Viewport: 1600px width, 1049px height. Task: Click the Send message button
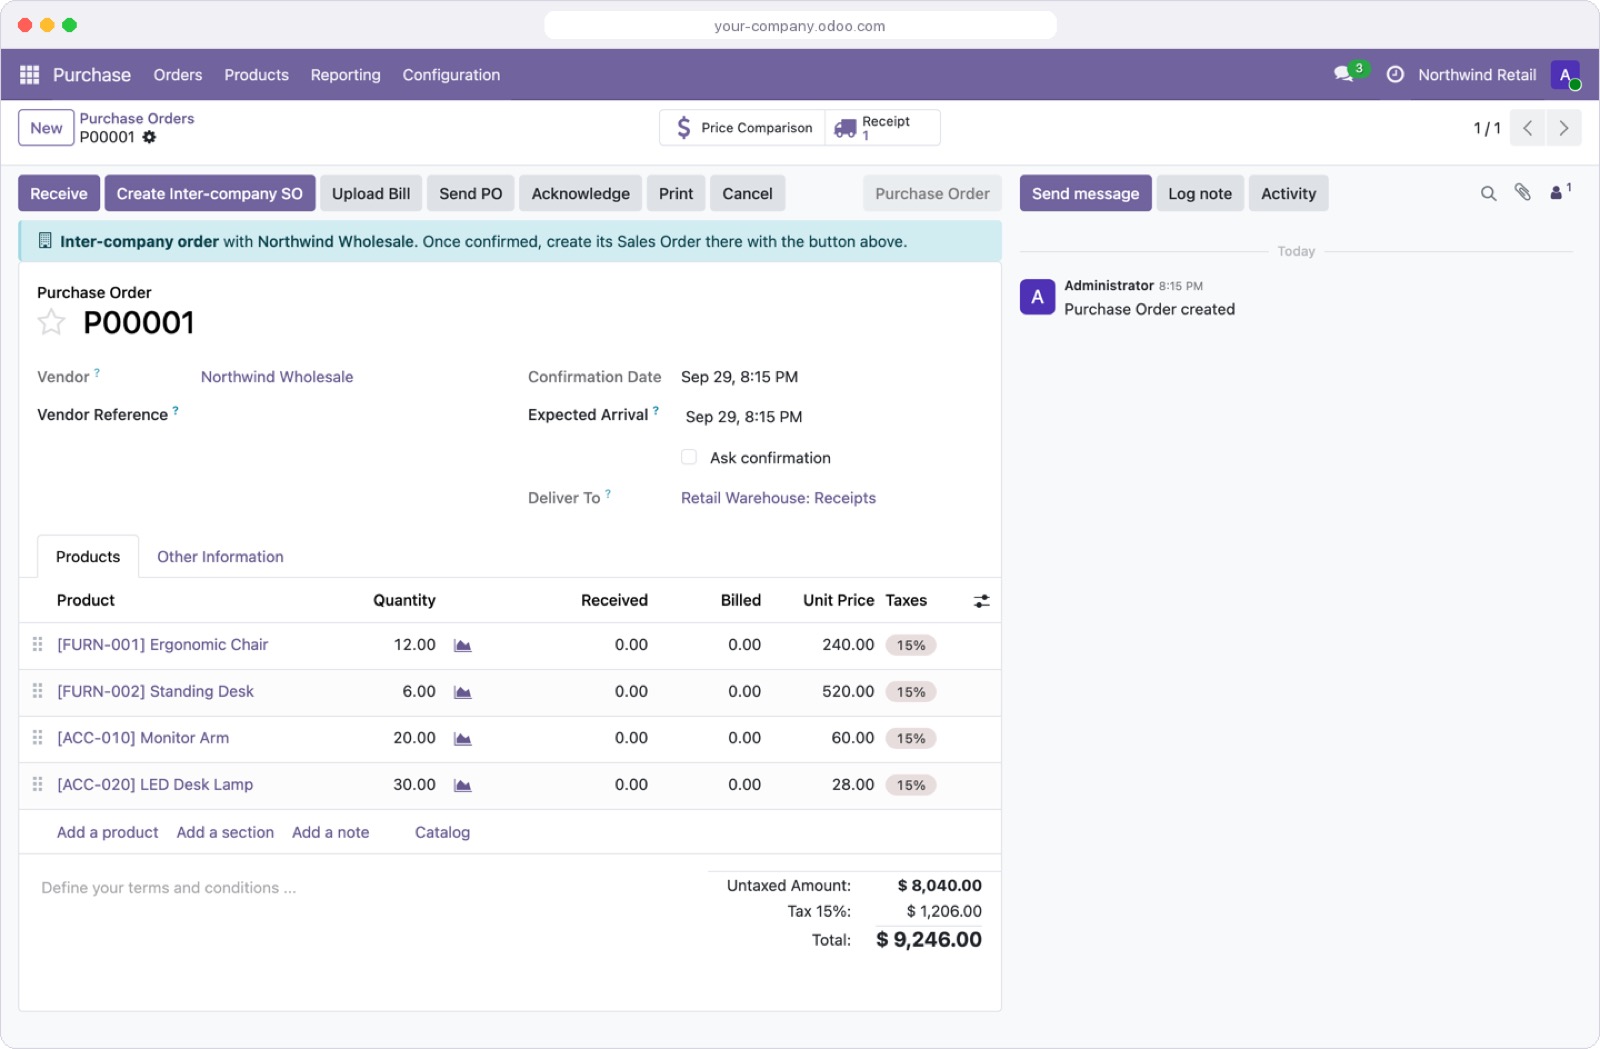click(1085, 193)
